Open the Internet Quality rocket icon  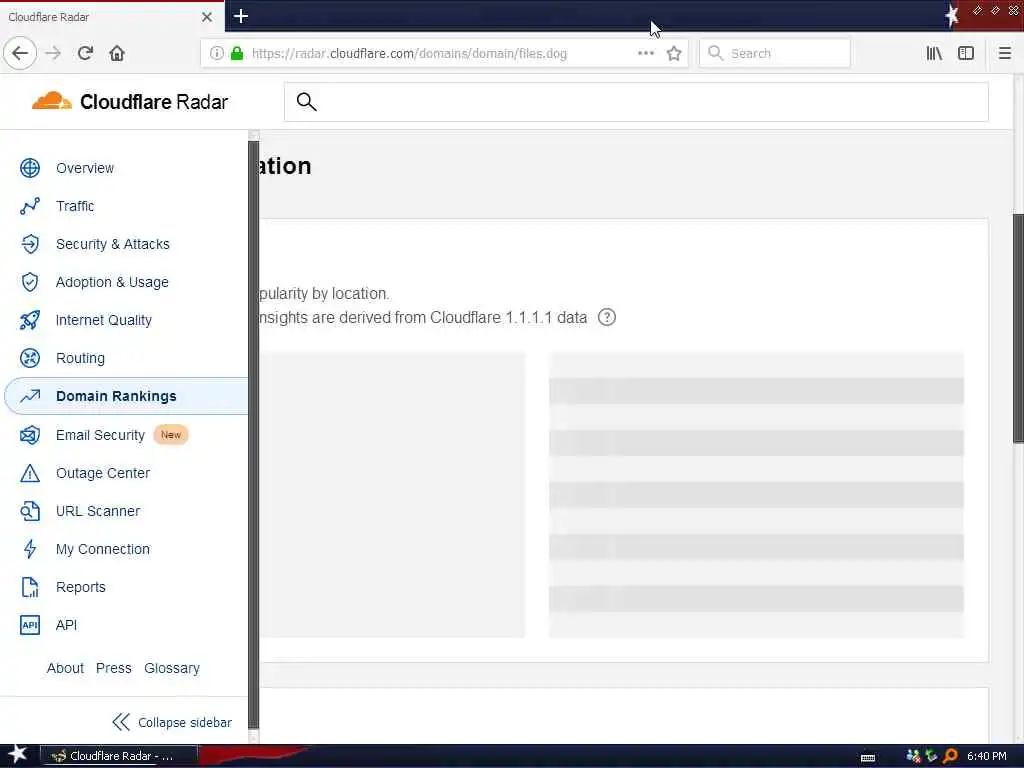click(x=30, y=320)
